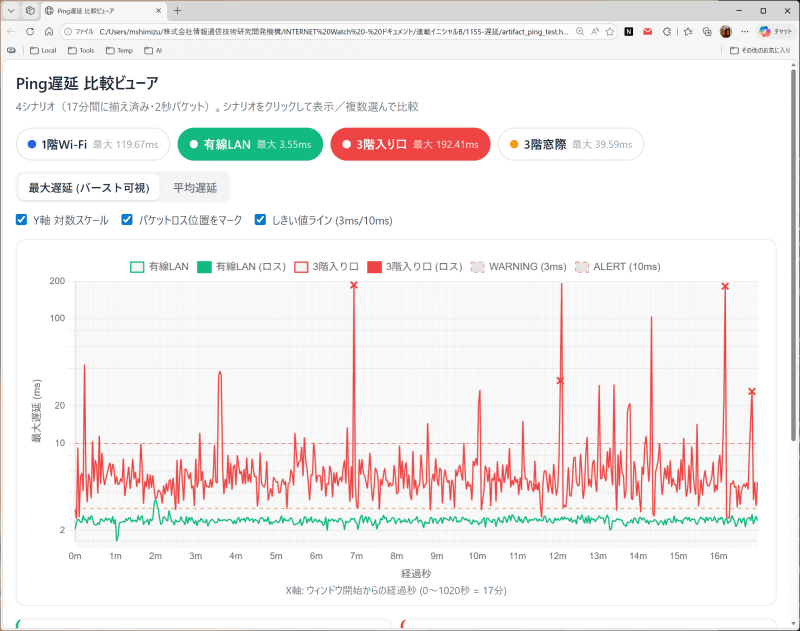The image size is (800, 631).
Task: Switch to 最大遅延 (バースト可視) tab
Action: [89, 188]
